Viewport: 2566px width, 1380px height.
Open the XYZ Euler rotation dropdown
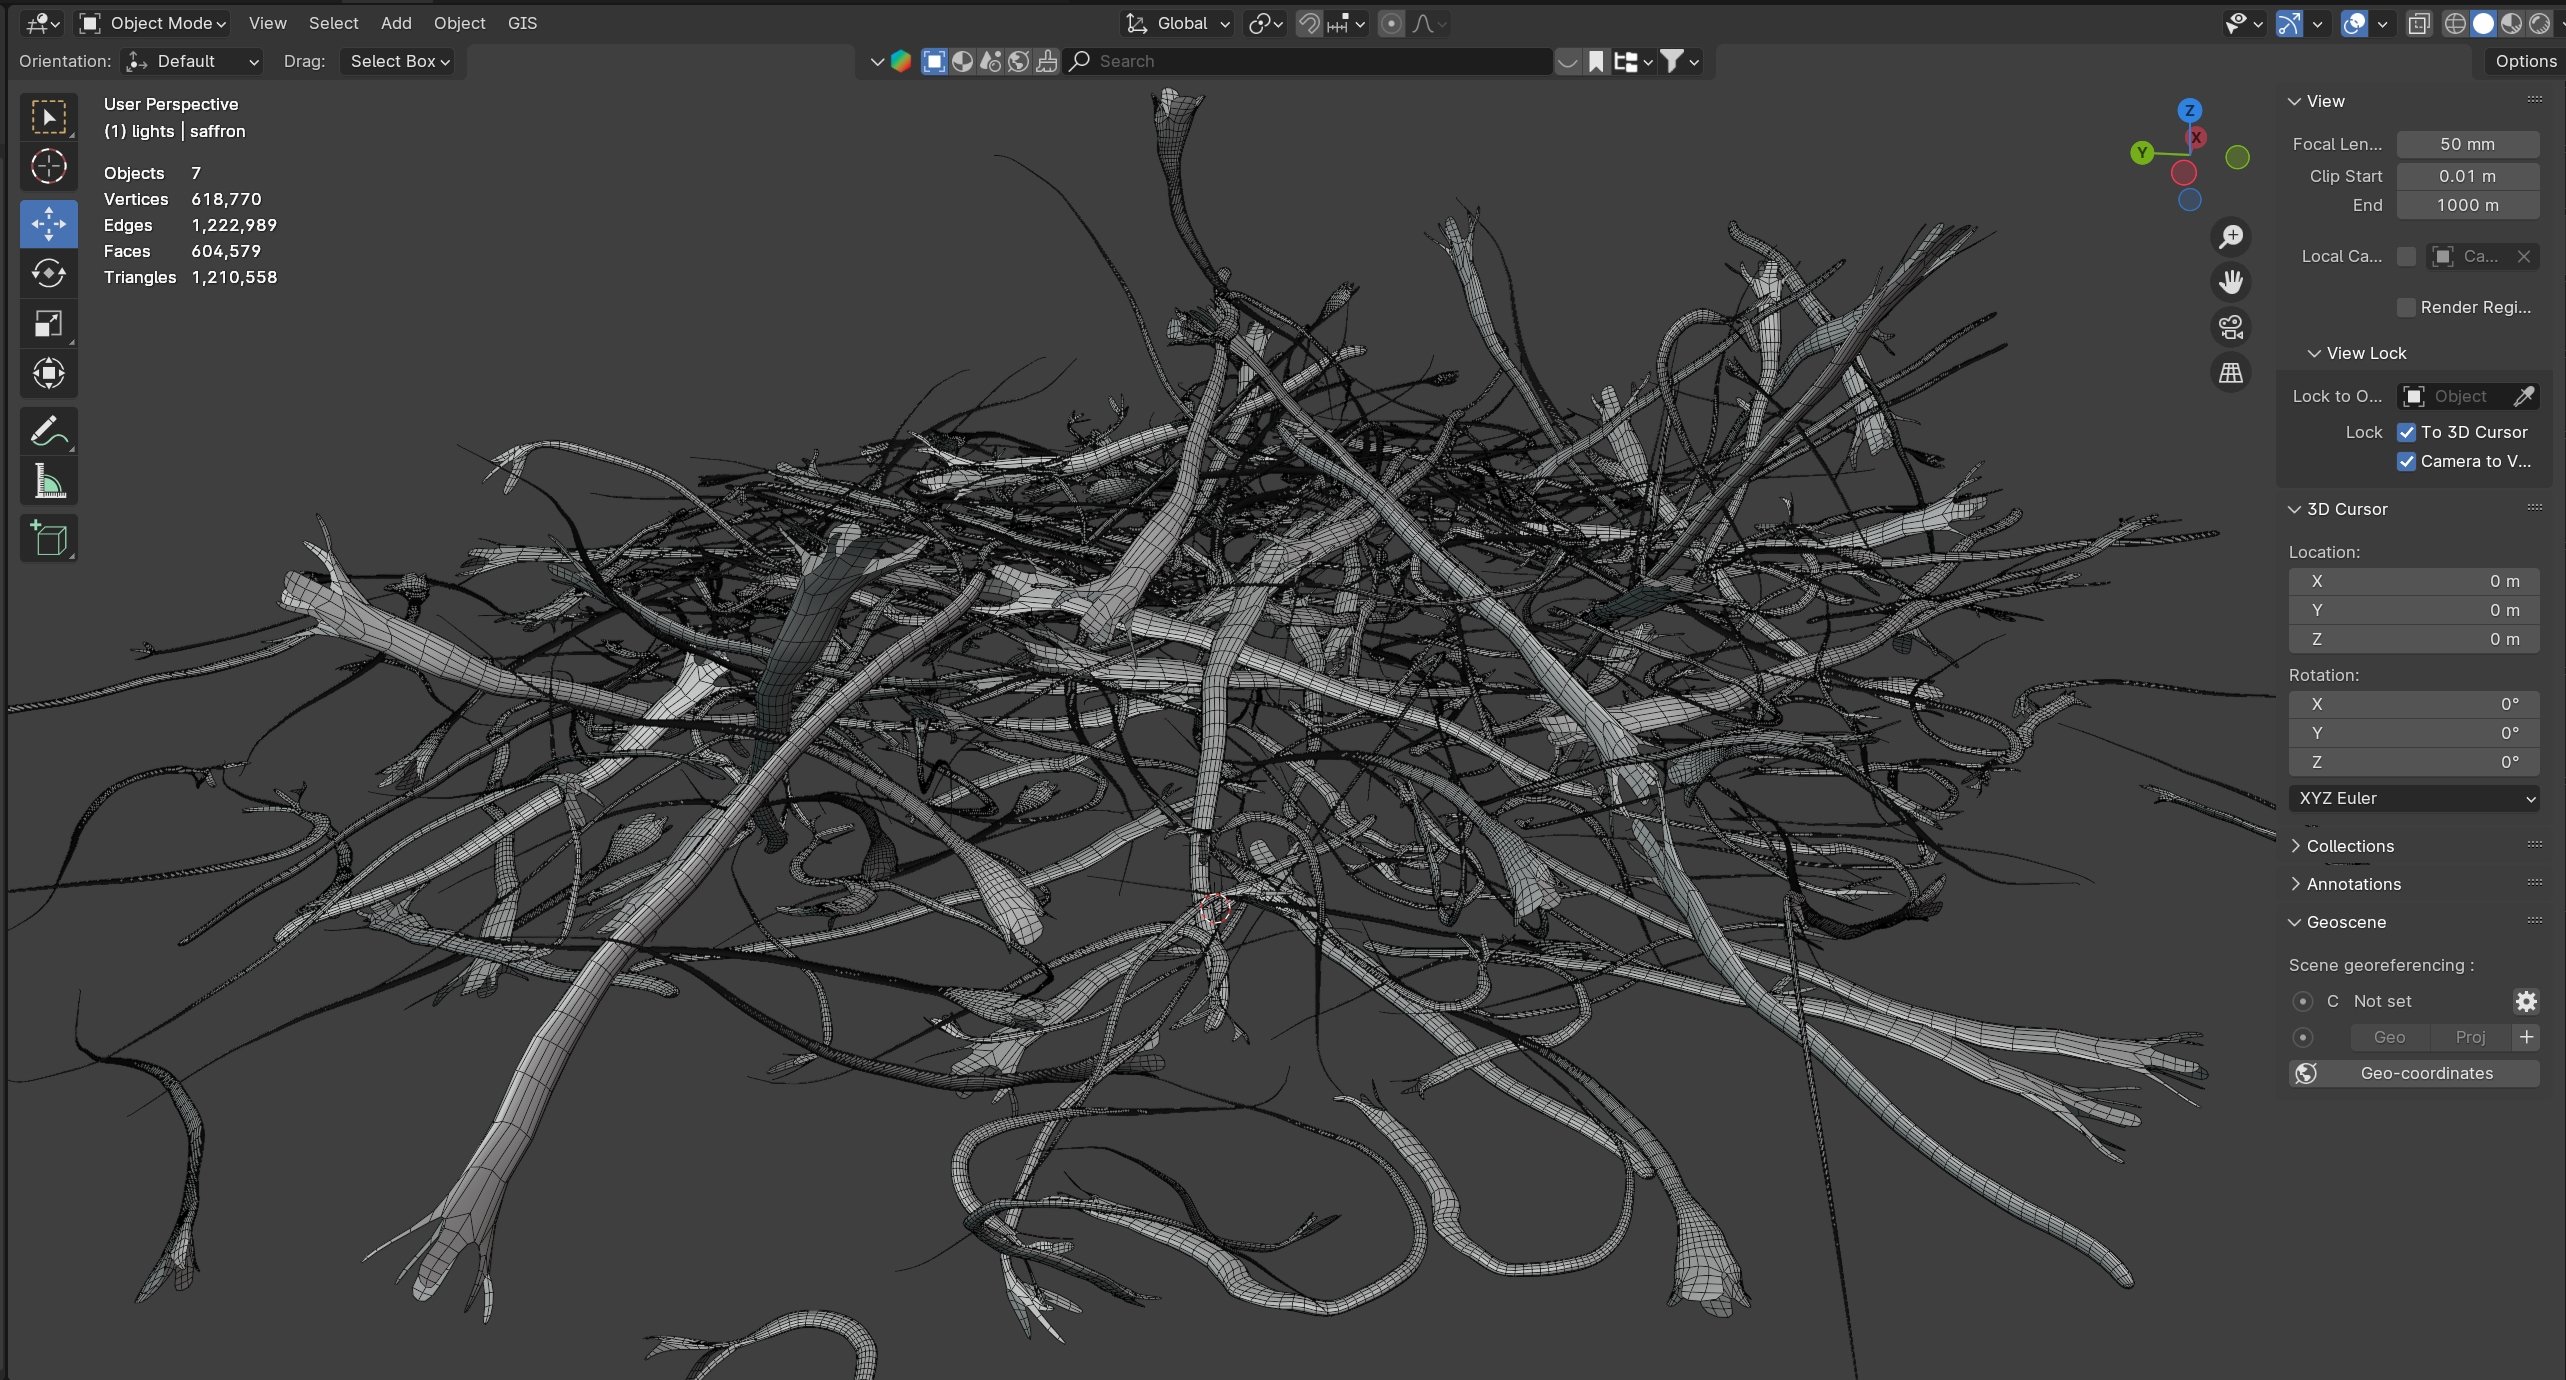pyautogui.click(x=2414, y=798)
